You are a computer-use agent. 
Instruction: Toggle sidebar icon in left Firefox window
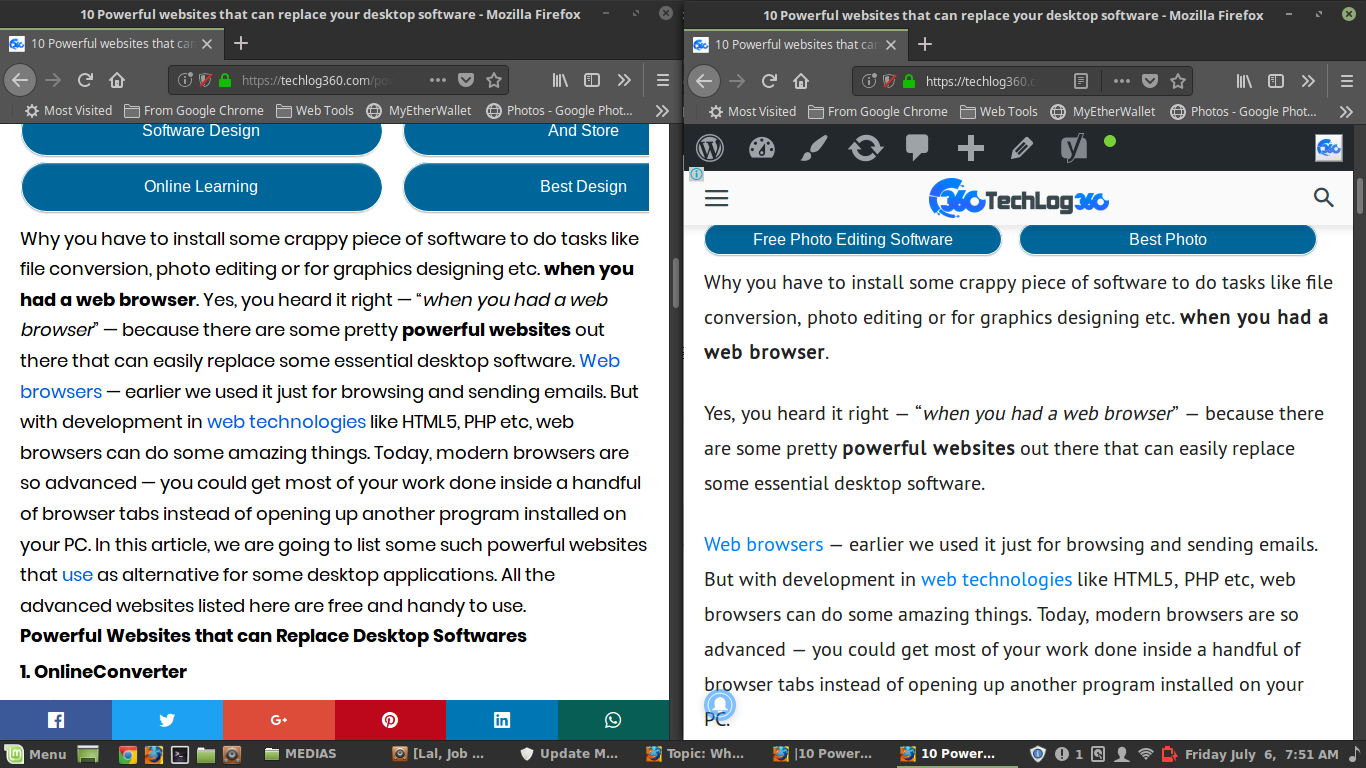click(x=592, y=80)
